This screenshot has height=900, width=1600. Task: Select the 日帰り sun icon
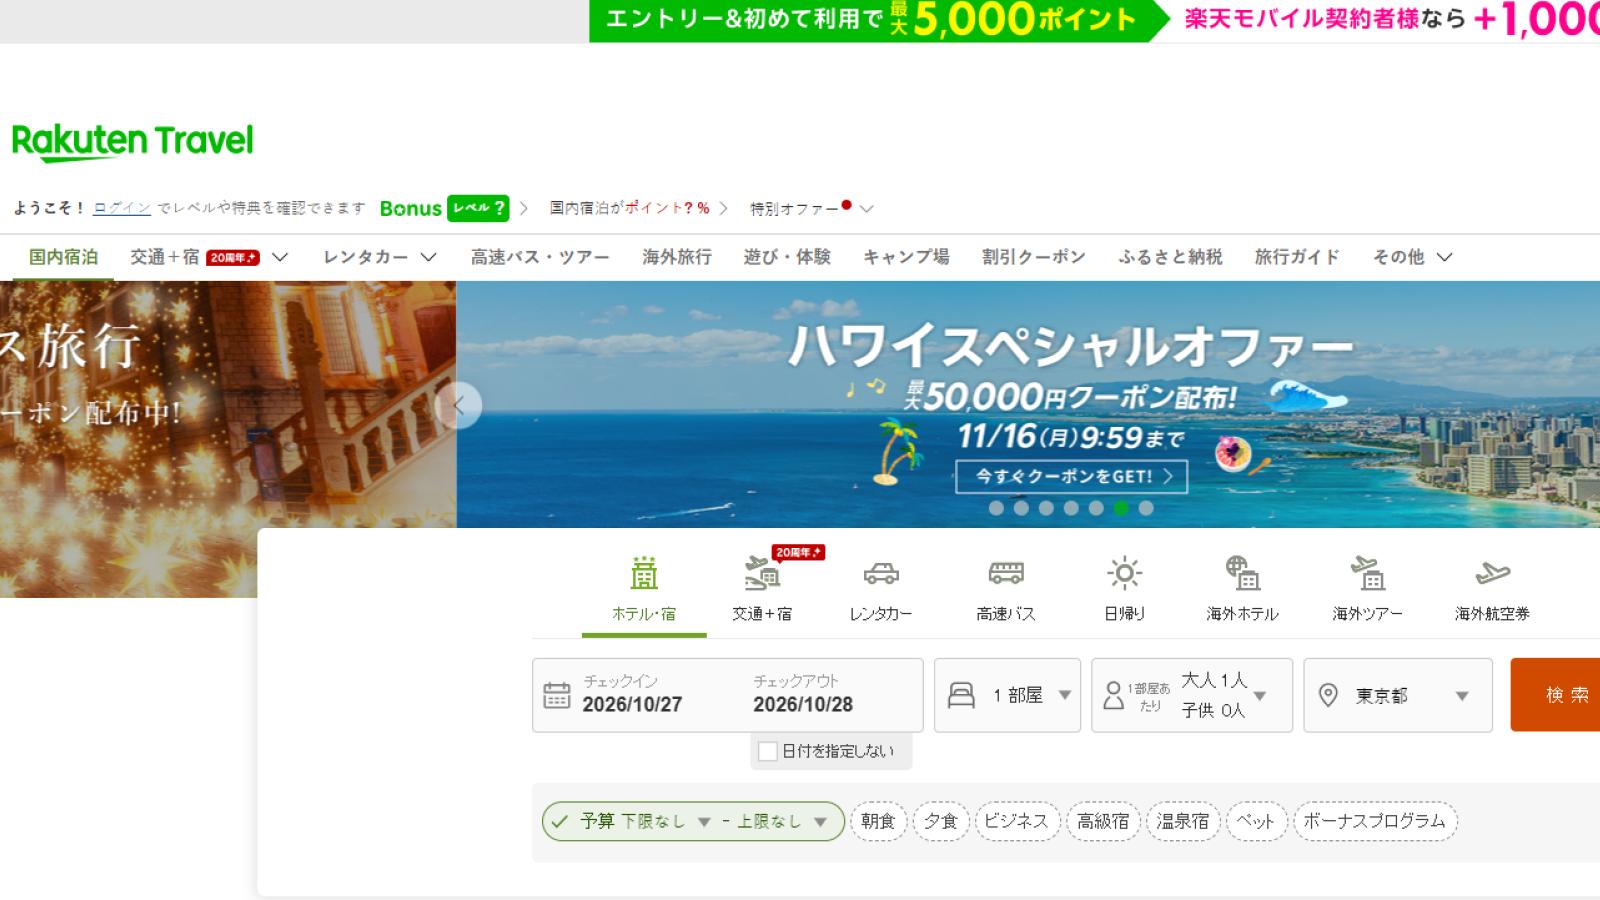coord(1124,573)
